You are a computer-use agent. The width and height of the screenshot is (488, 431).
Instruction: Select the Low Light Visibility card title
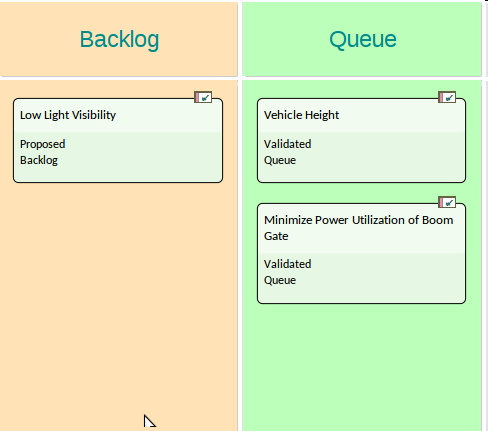pyautogui.click(x=68, y=115)
